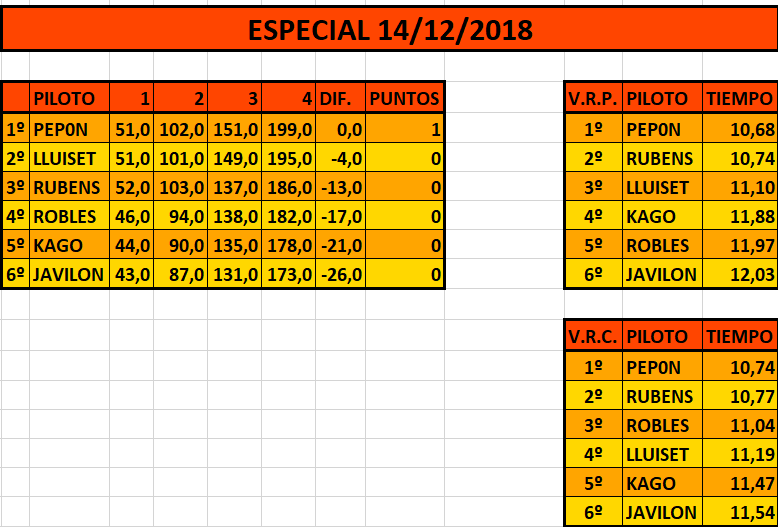The height and width of the screenshot is (527, 778).
Task: Select the TIEMPO header in V.R.C. table
Action: coord(740,336)
